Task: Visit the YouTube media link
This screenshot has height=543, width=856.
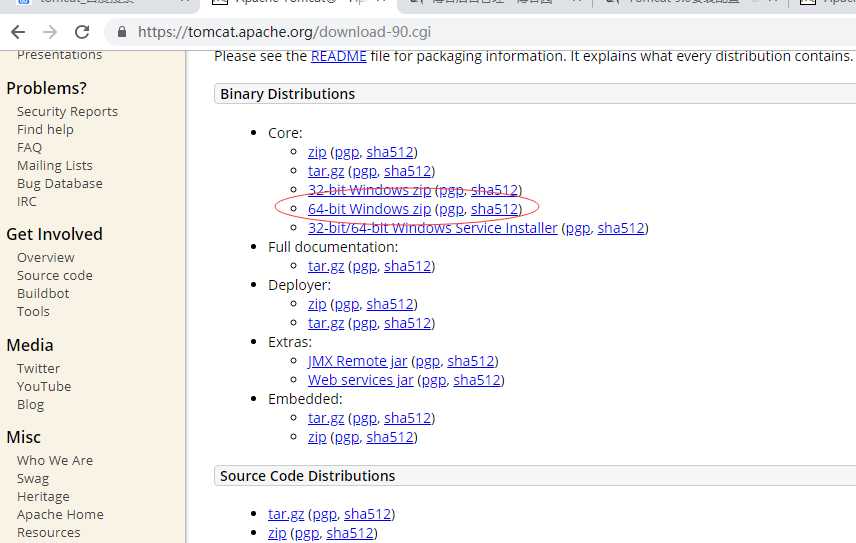Action: coord(44,386)
